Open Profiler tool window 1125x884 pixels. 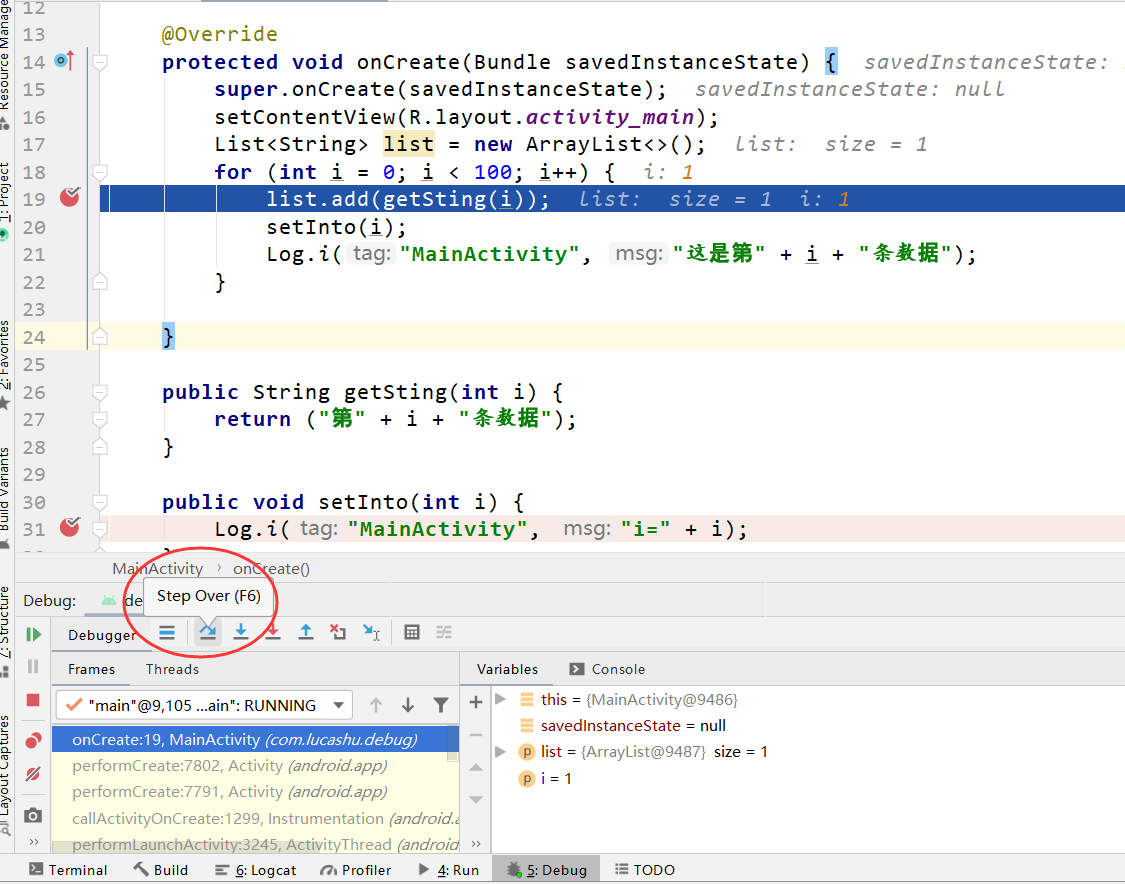(x=356, y=870)
